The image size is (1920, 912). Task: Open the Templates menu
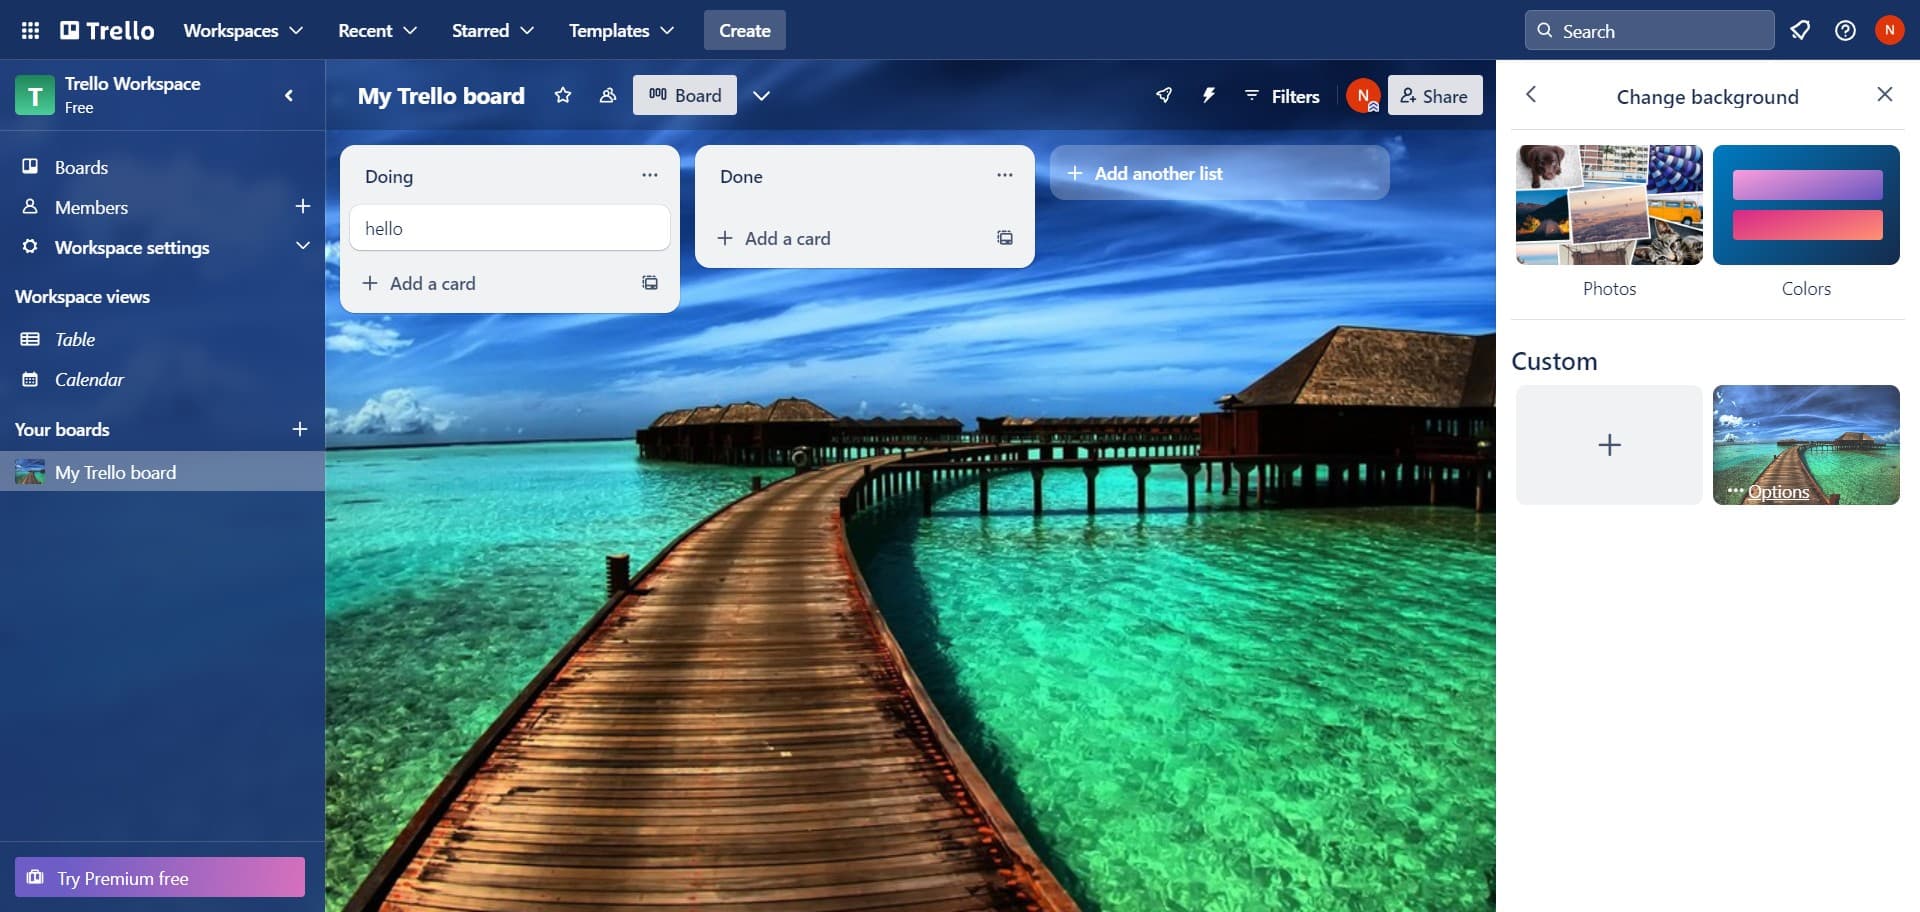(618, 30)
